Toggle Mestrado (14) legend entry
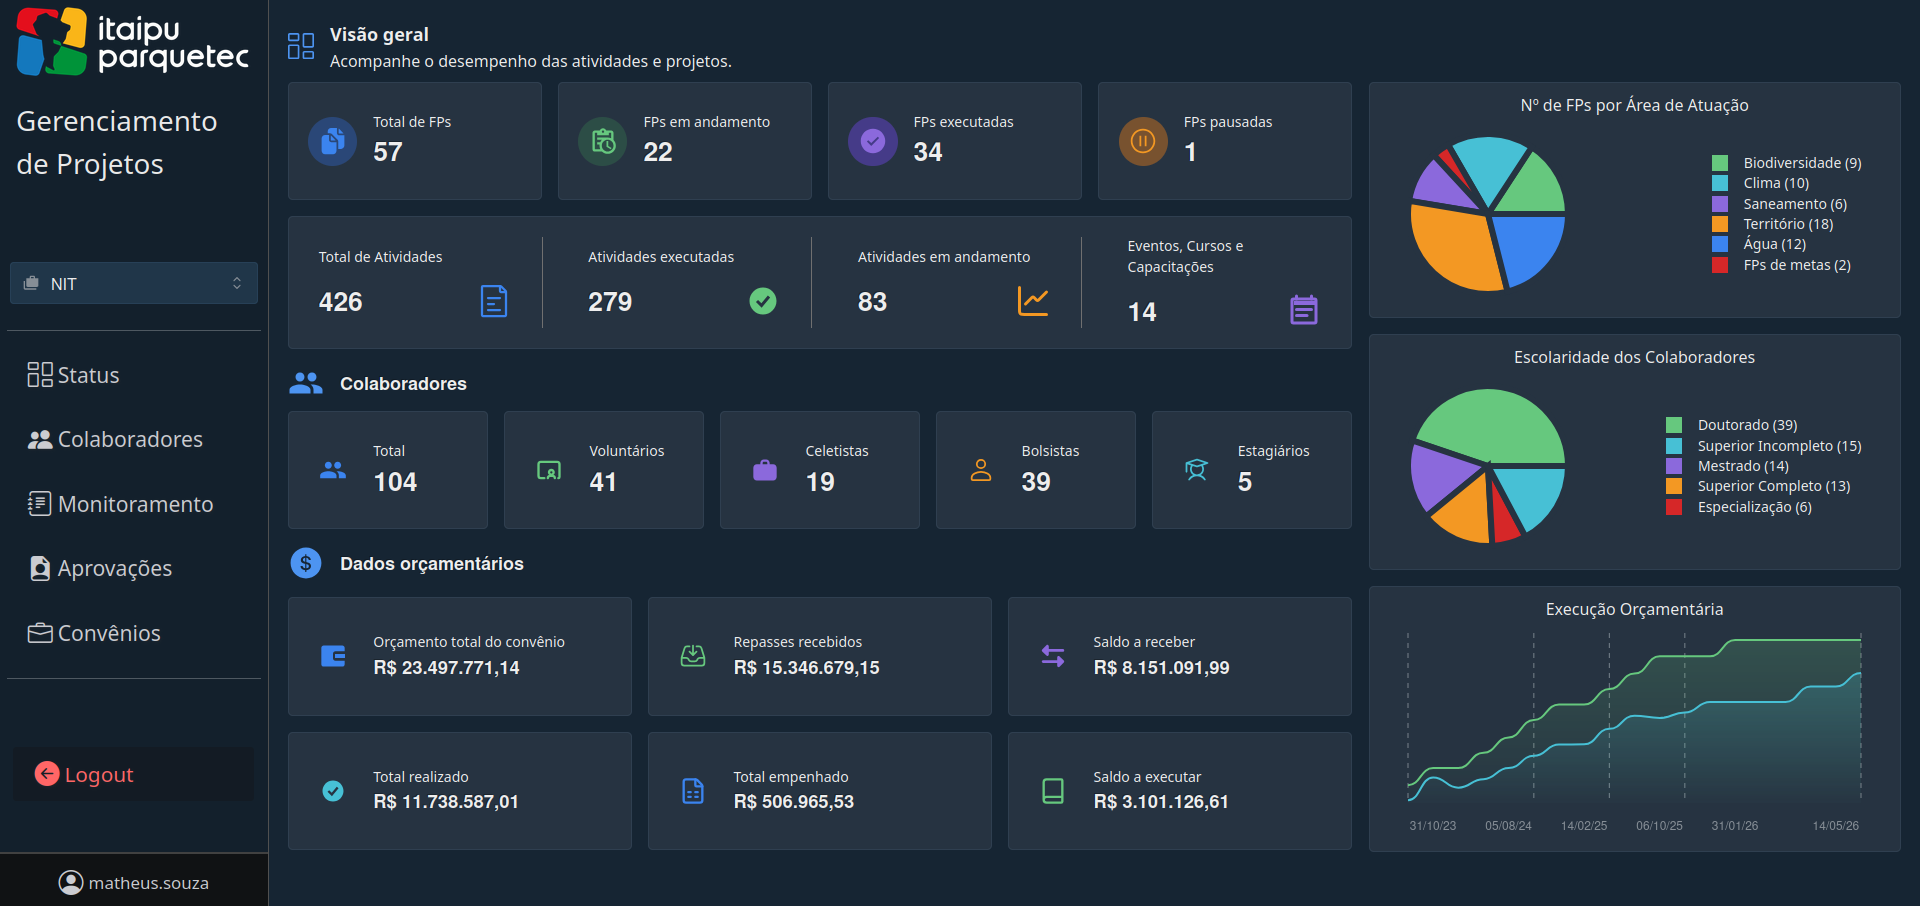The image size is (1920, 906). (x=1728, y=466)
